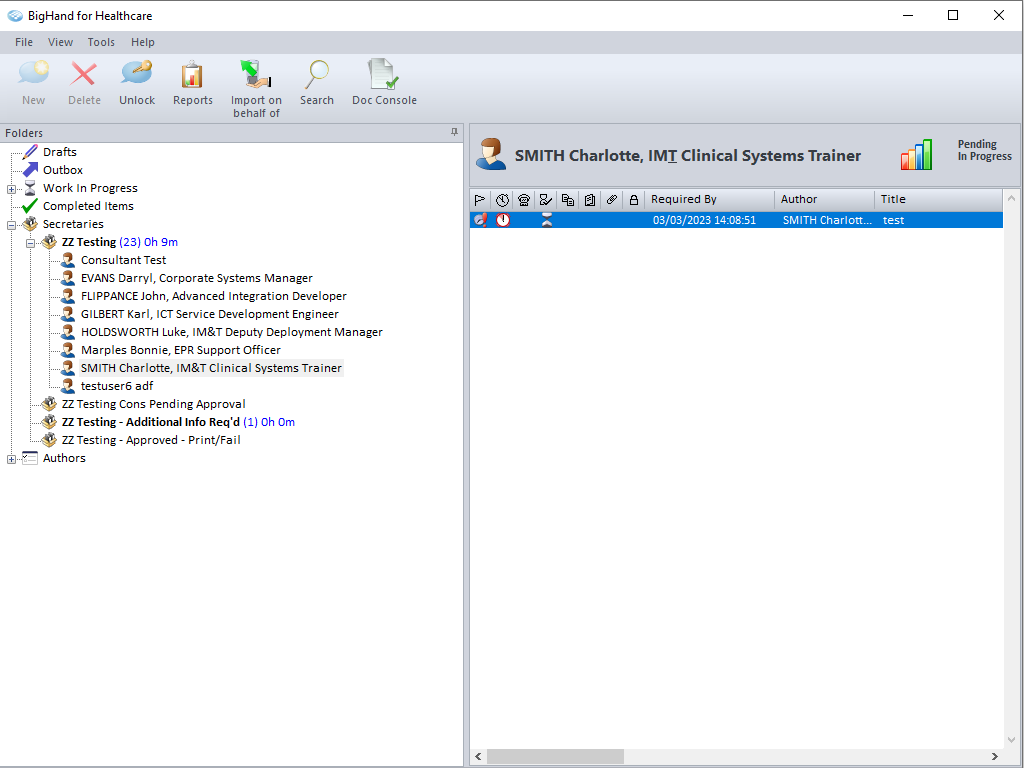Click Import on behalf of

point(256,89)
